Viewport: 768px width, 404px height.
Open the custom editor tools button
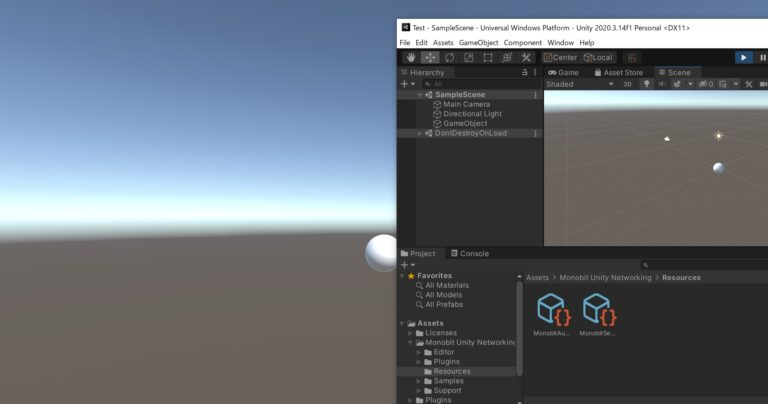(526, 58)
